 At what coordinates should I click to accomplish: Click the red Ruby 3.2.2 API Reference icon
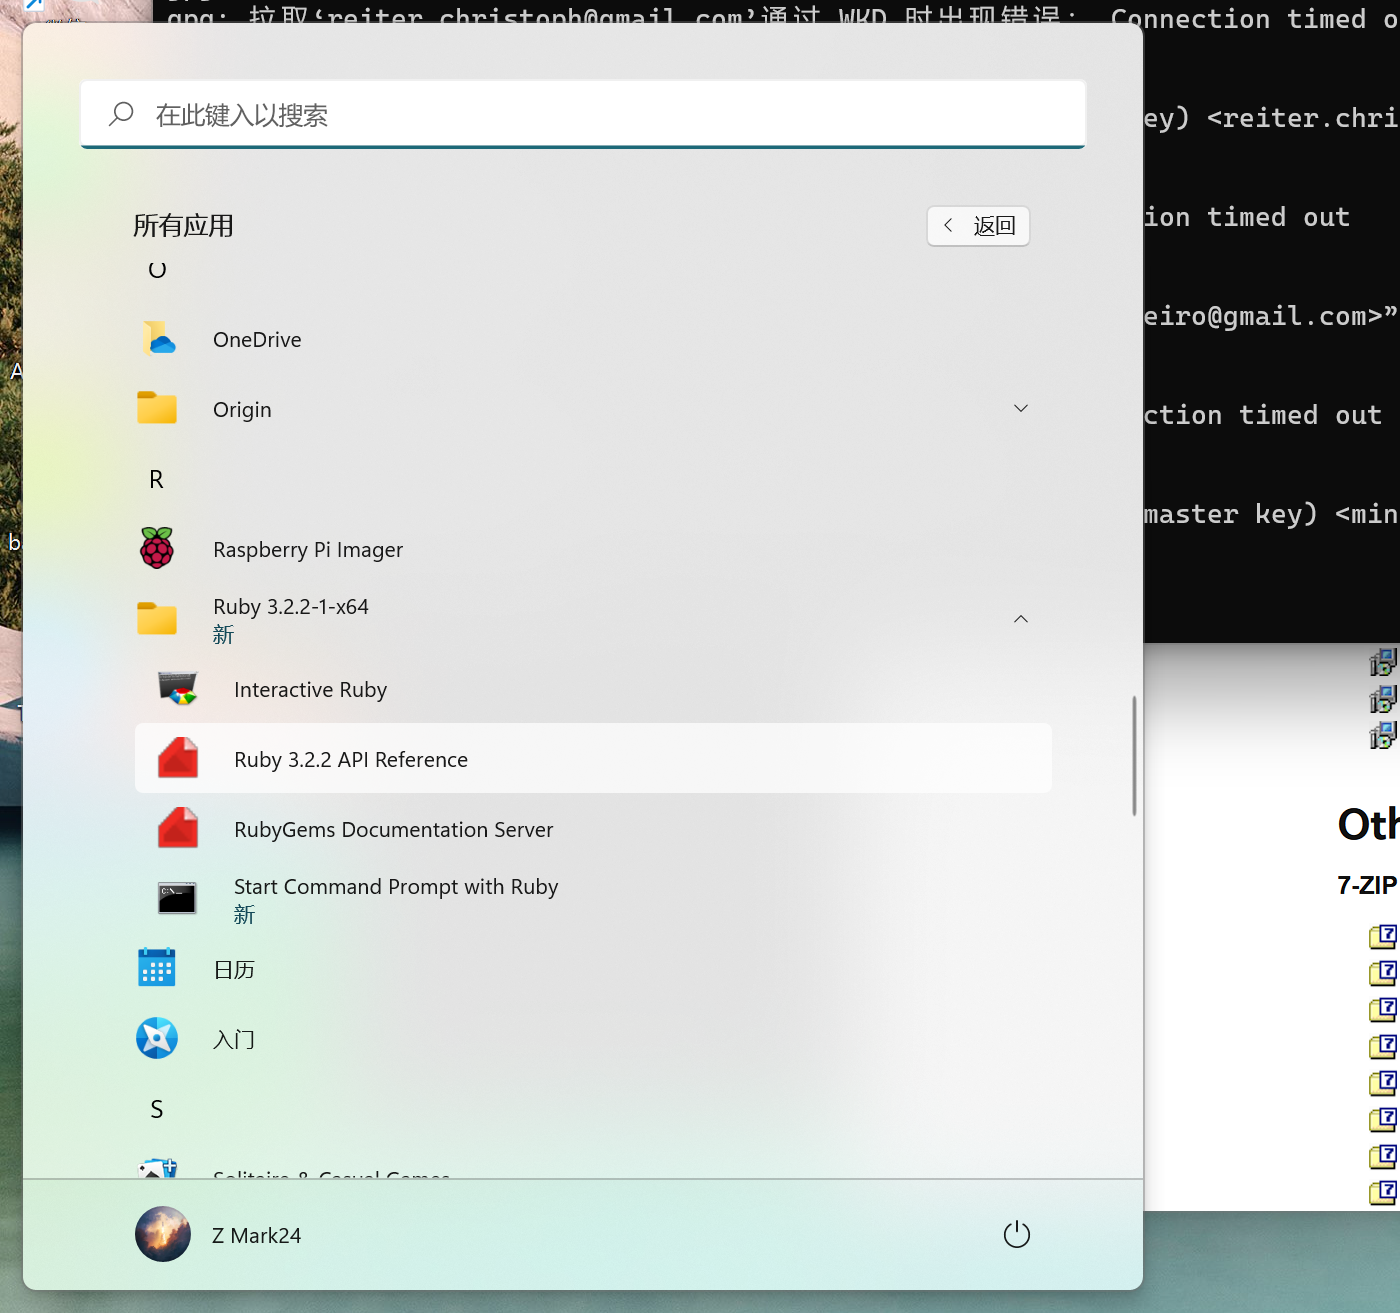click(178, 759)
